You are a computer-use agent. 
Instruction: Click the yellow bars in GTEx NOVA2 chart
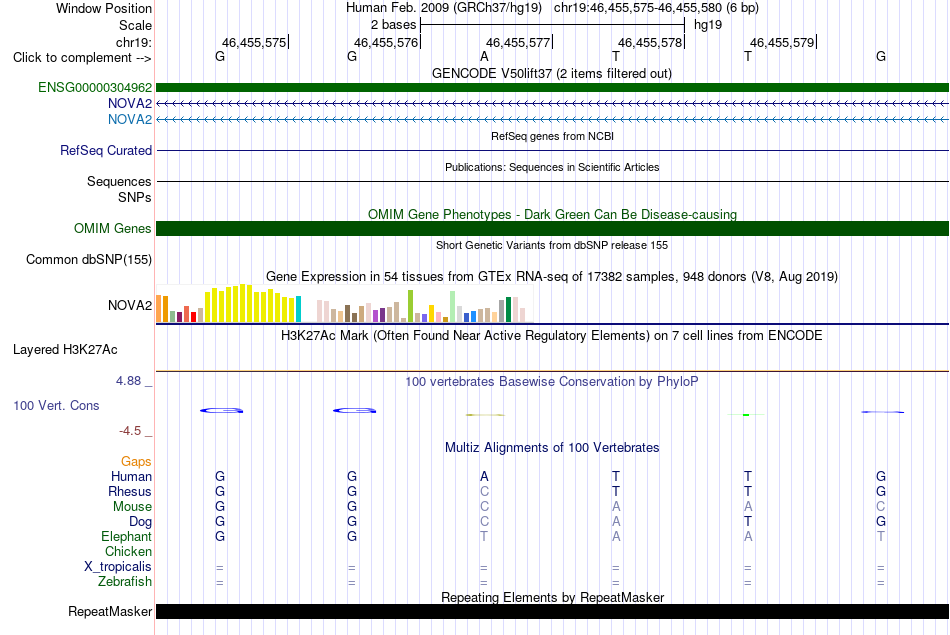[253, 304]
